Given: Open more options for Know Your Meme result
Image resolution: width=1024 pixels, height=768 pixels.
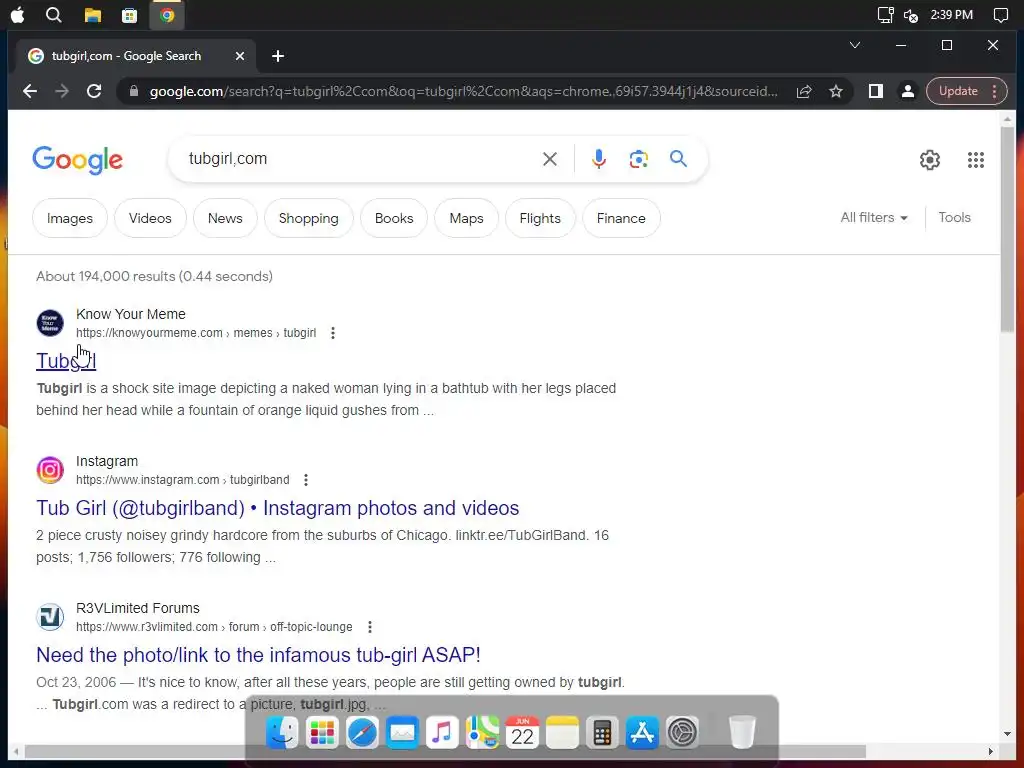Looking at the screenshot, I should [x=333, y=333].
